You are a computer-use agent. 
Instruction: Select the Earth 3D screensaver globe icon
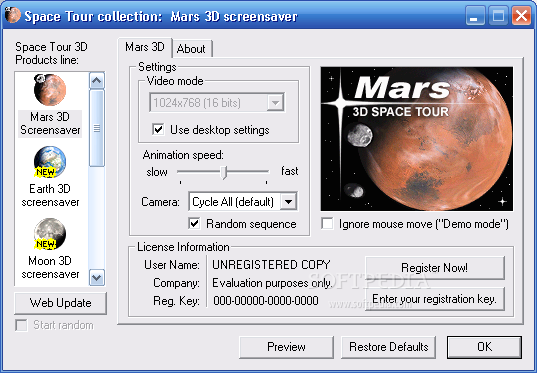pos(50,162)
